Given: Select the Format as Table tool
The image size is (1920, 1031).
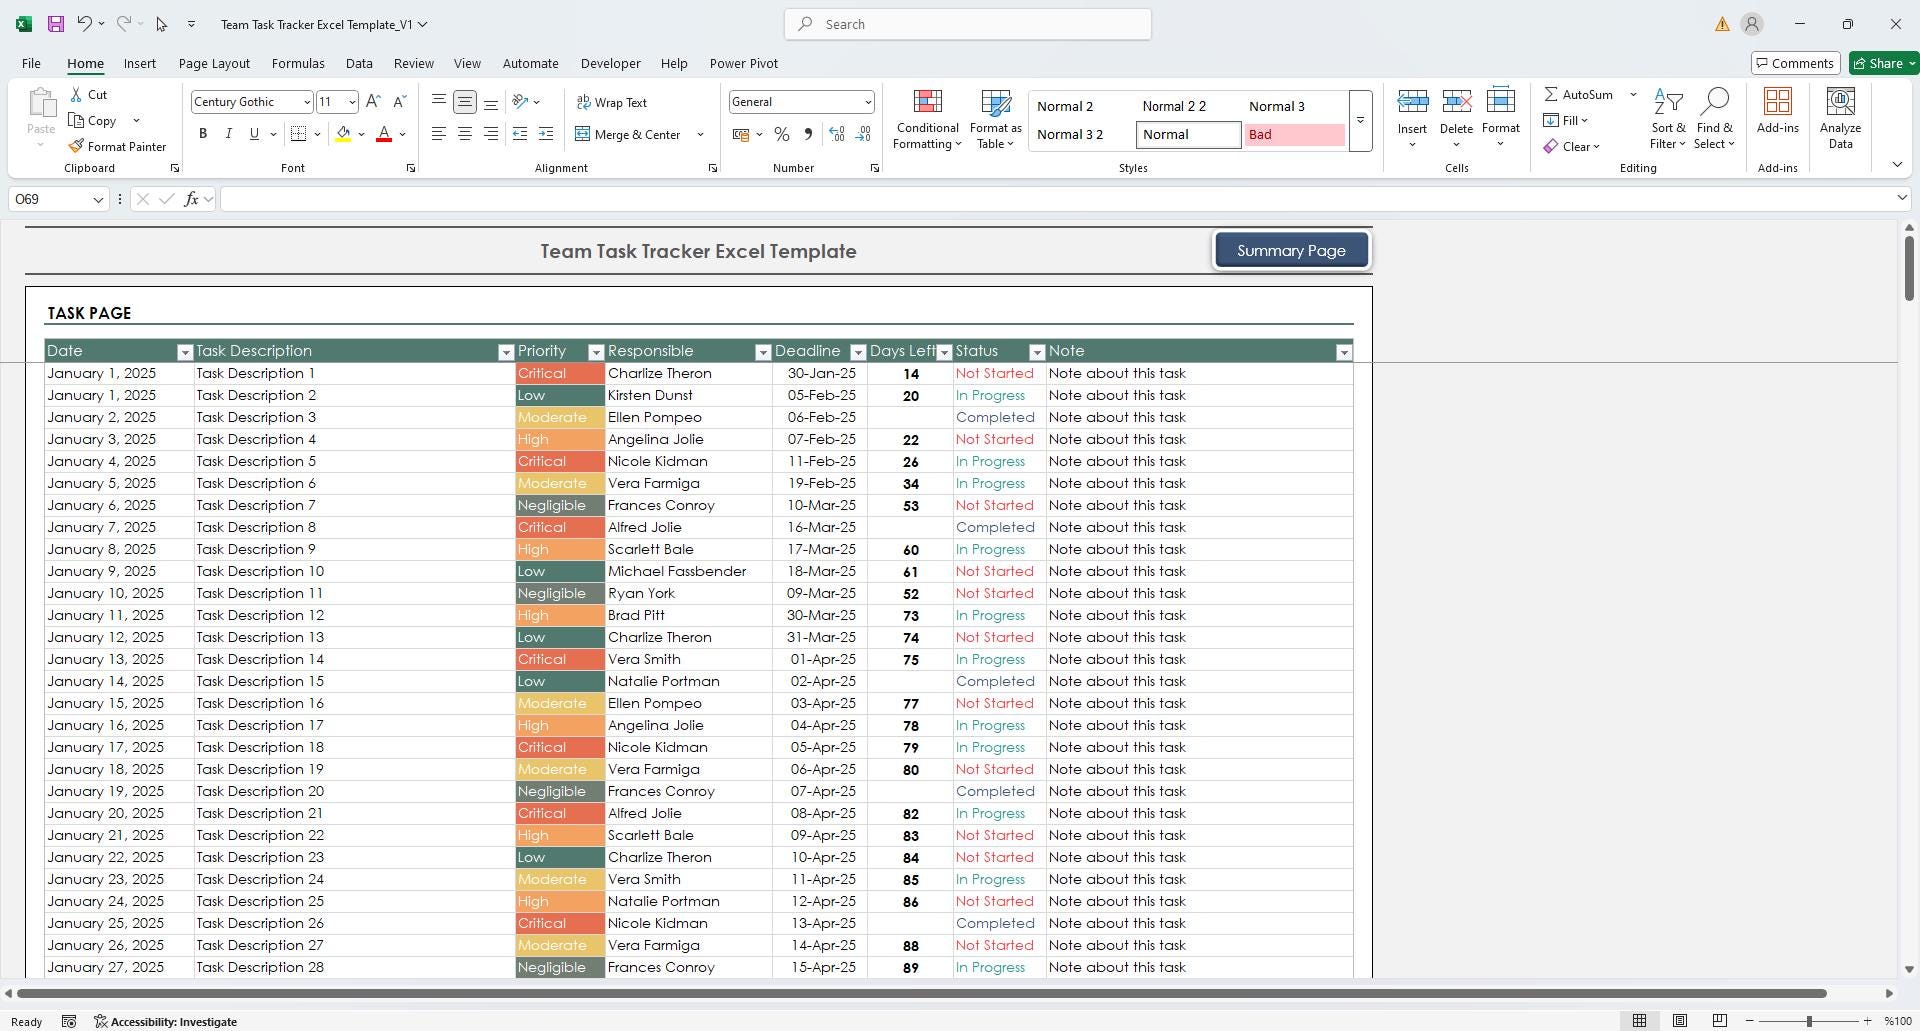Looking at the screenshot, I should point(994,118).
